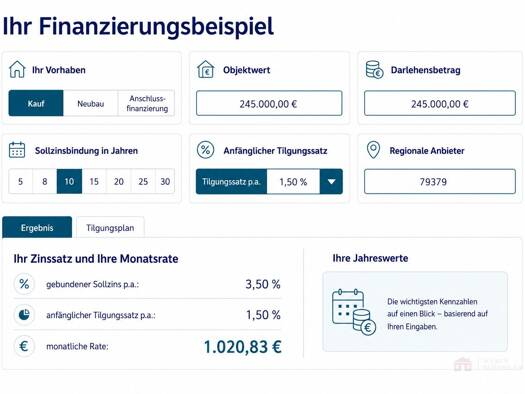
Task: Click the 1,50 % Tilgungssatz value field
Action: 293,181
